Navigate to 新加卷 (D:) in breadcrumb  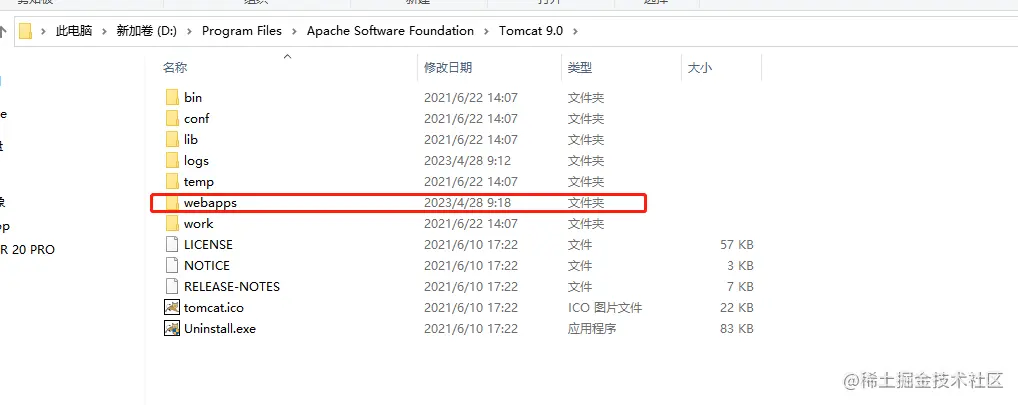pos(146,31)
